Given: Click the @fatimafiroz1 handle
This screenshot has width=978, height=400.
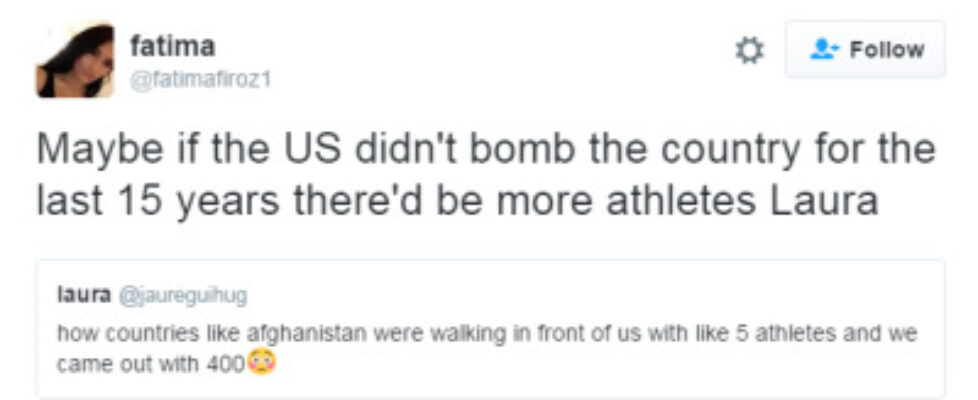Looking at the screenshot, I should tap(200, 81).
